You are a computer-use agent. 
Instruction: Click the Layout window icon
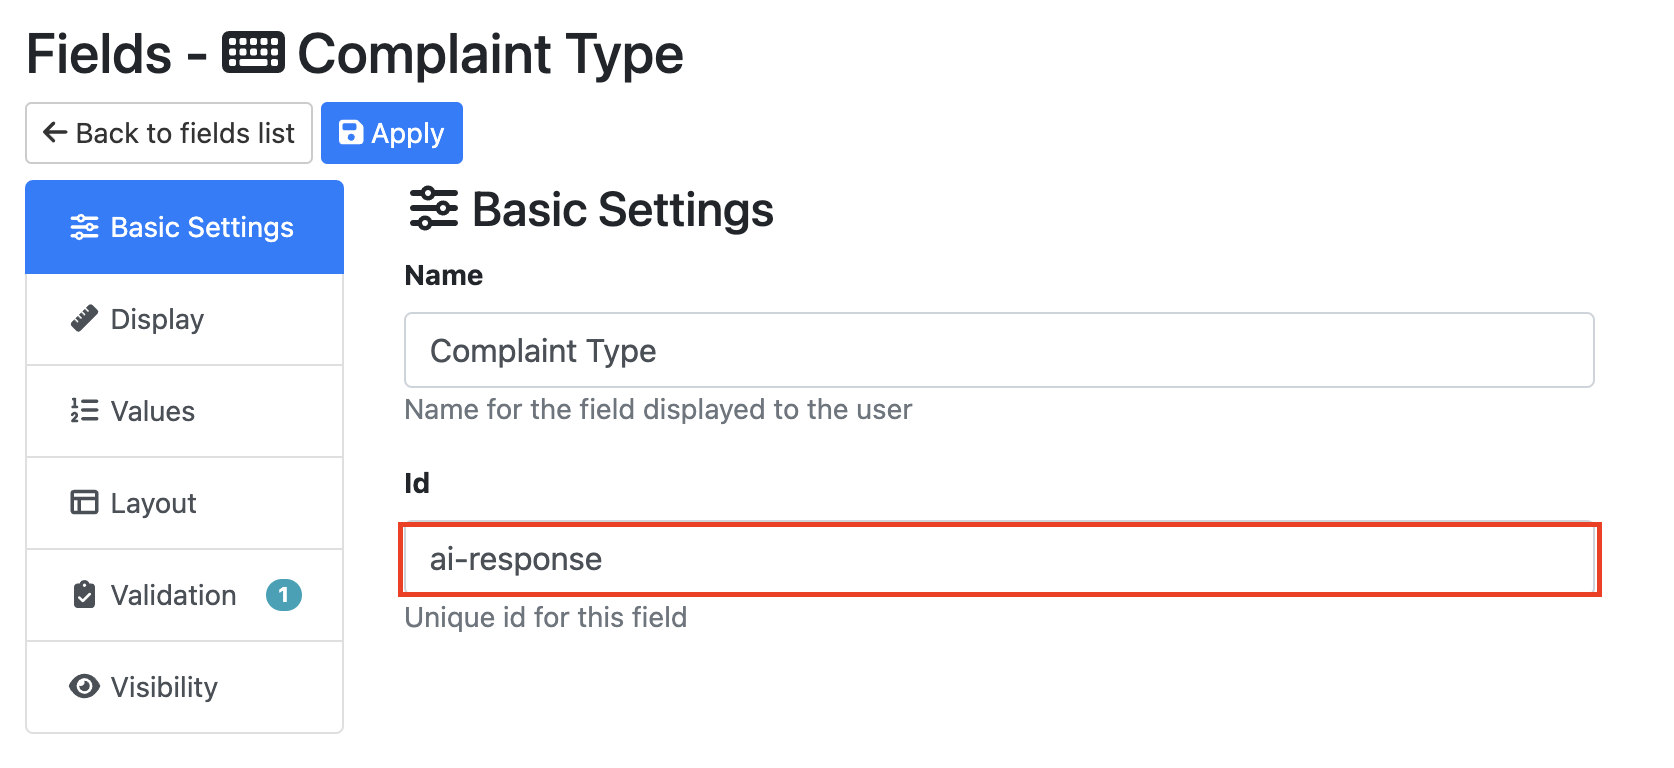tap(84, 502)
